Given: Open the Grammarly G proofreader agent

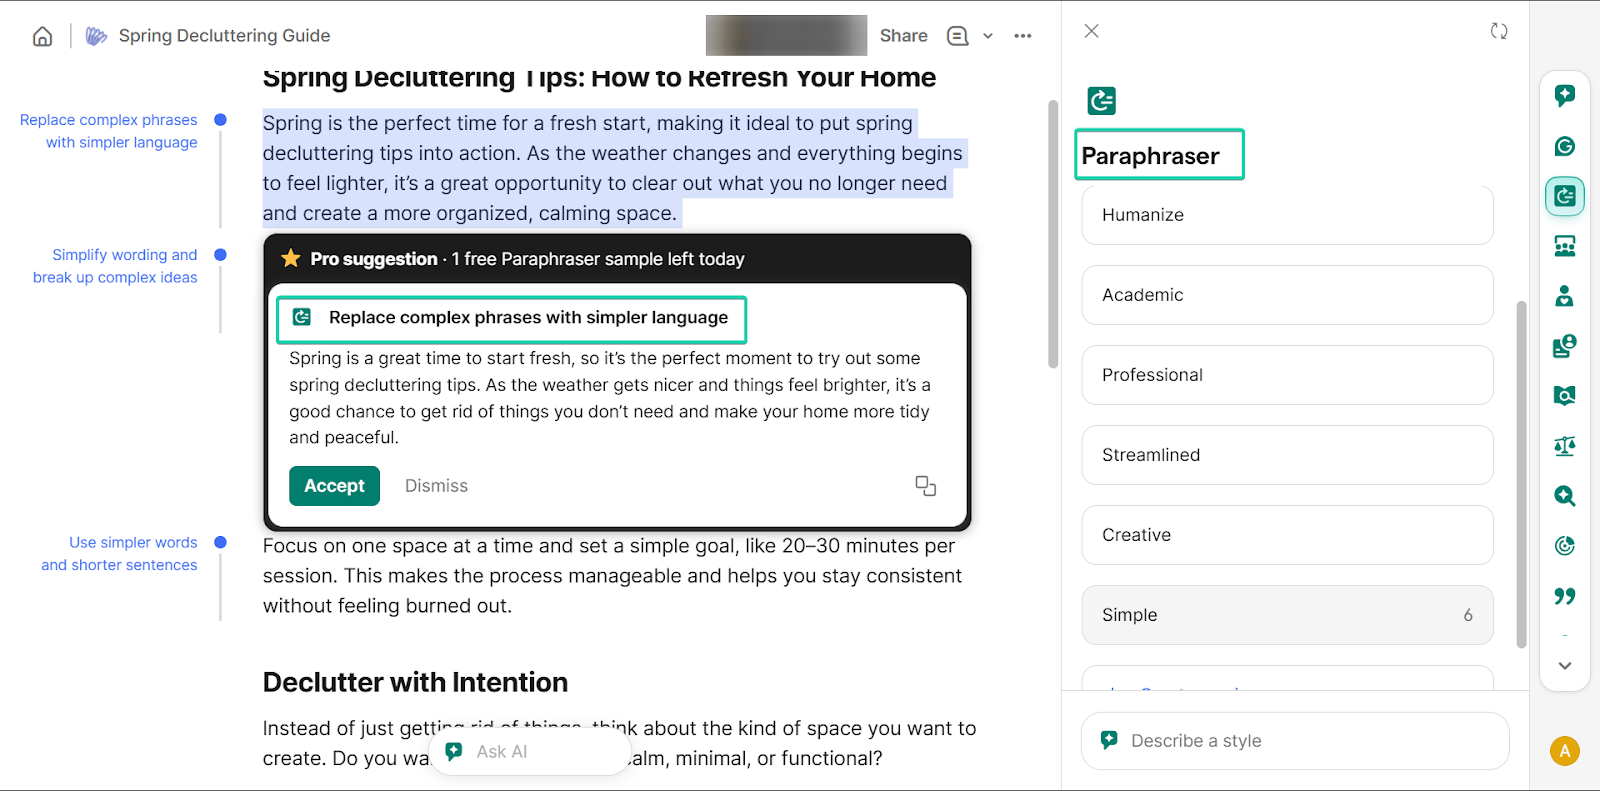Looking at the screenshot, I should click(x=1565, y=146).
